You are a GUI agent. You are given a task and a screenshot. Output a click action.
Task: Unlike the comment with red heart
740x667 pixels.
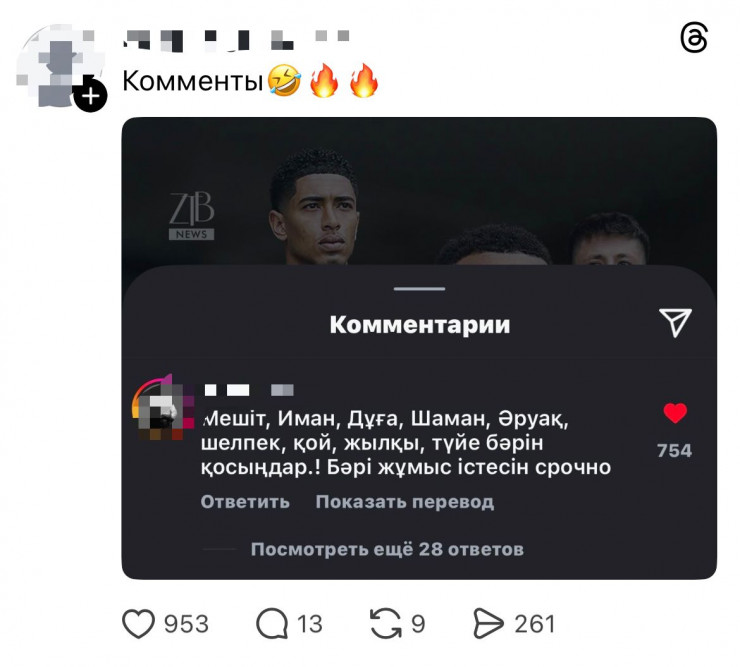[x=675, y=413]
